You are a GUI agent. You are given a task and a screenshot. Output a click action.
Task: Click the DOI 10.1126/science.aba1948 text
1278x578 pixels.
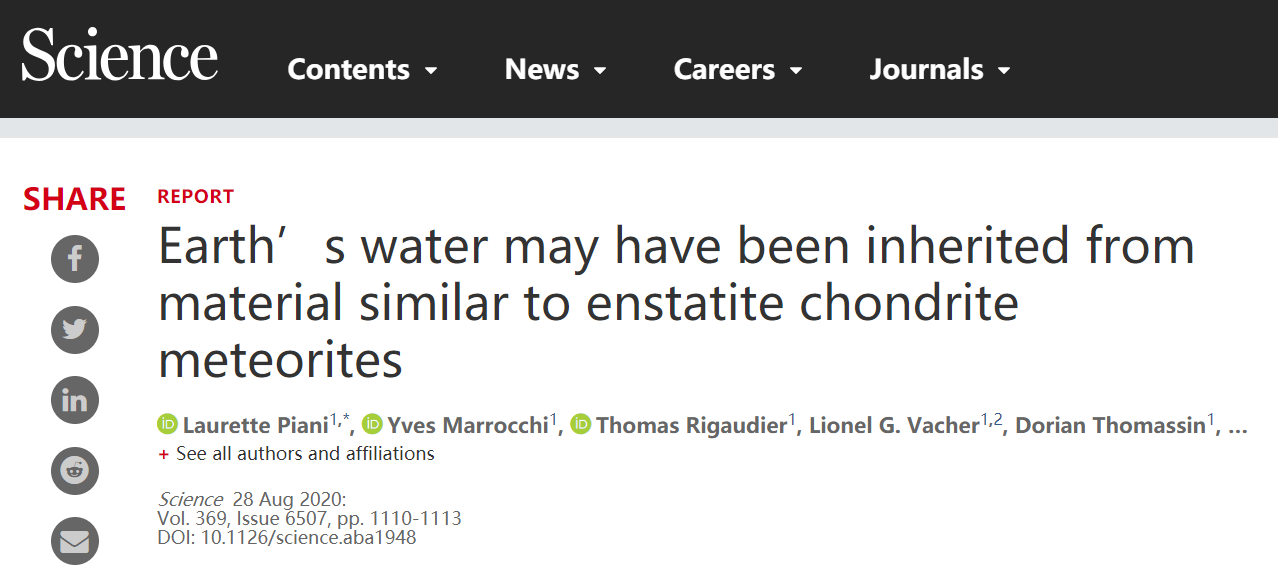click(x=287, y=538)
